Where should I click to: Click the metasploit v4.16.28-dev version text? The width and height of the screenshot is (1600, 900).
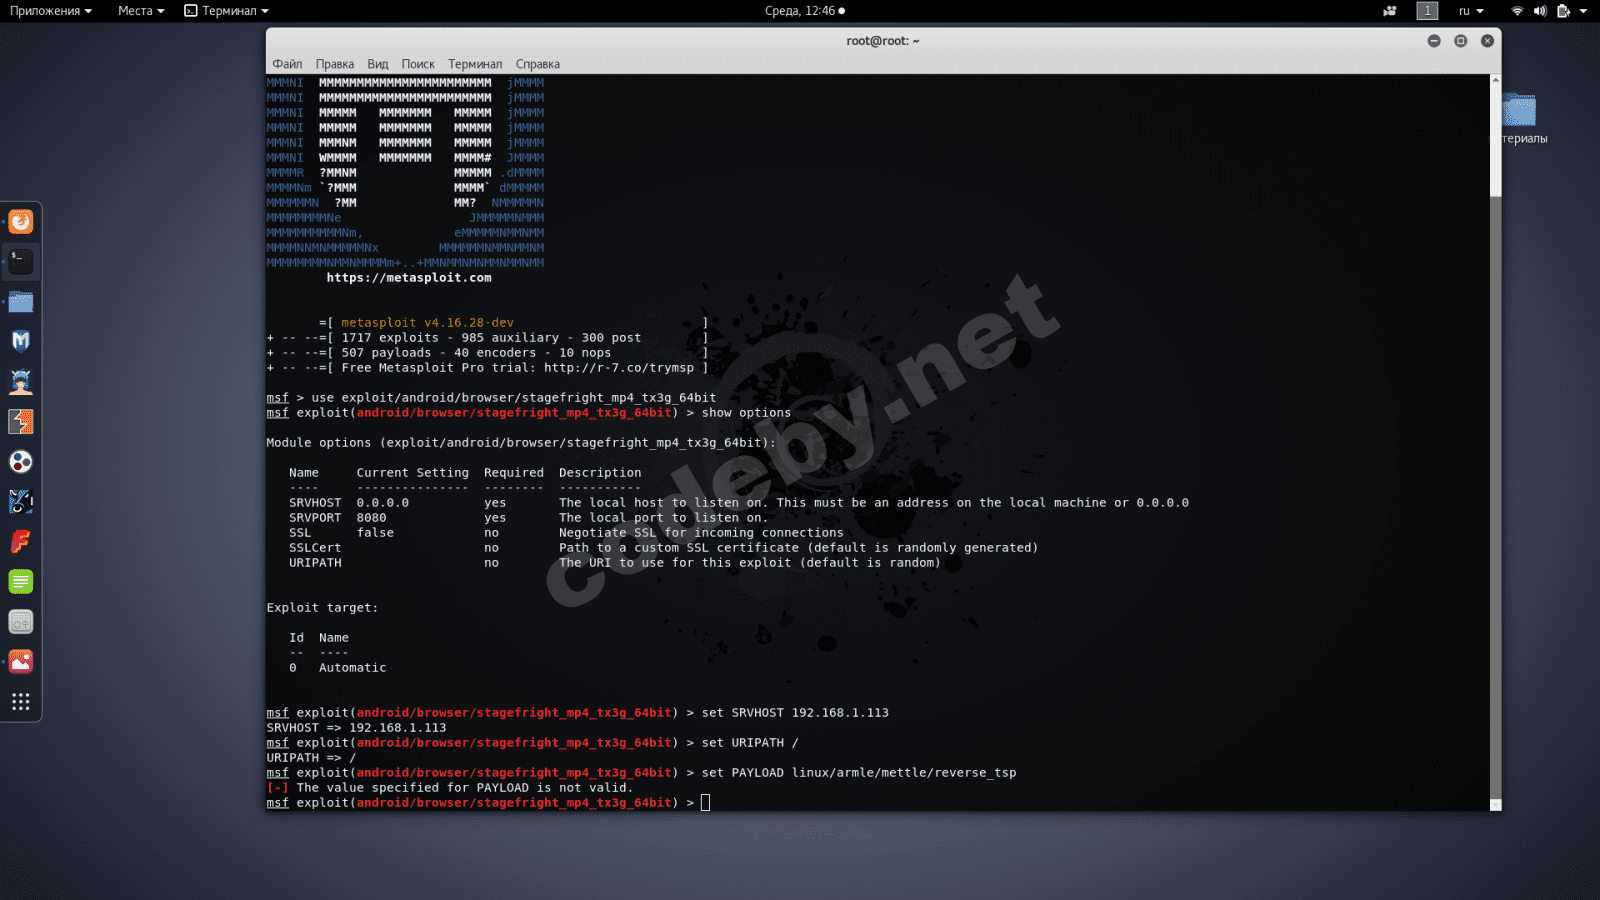click(428, 323)
